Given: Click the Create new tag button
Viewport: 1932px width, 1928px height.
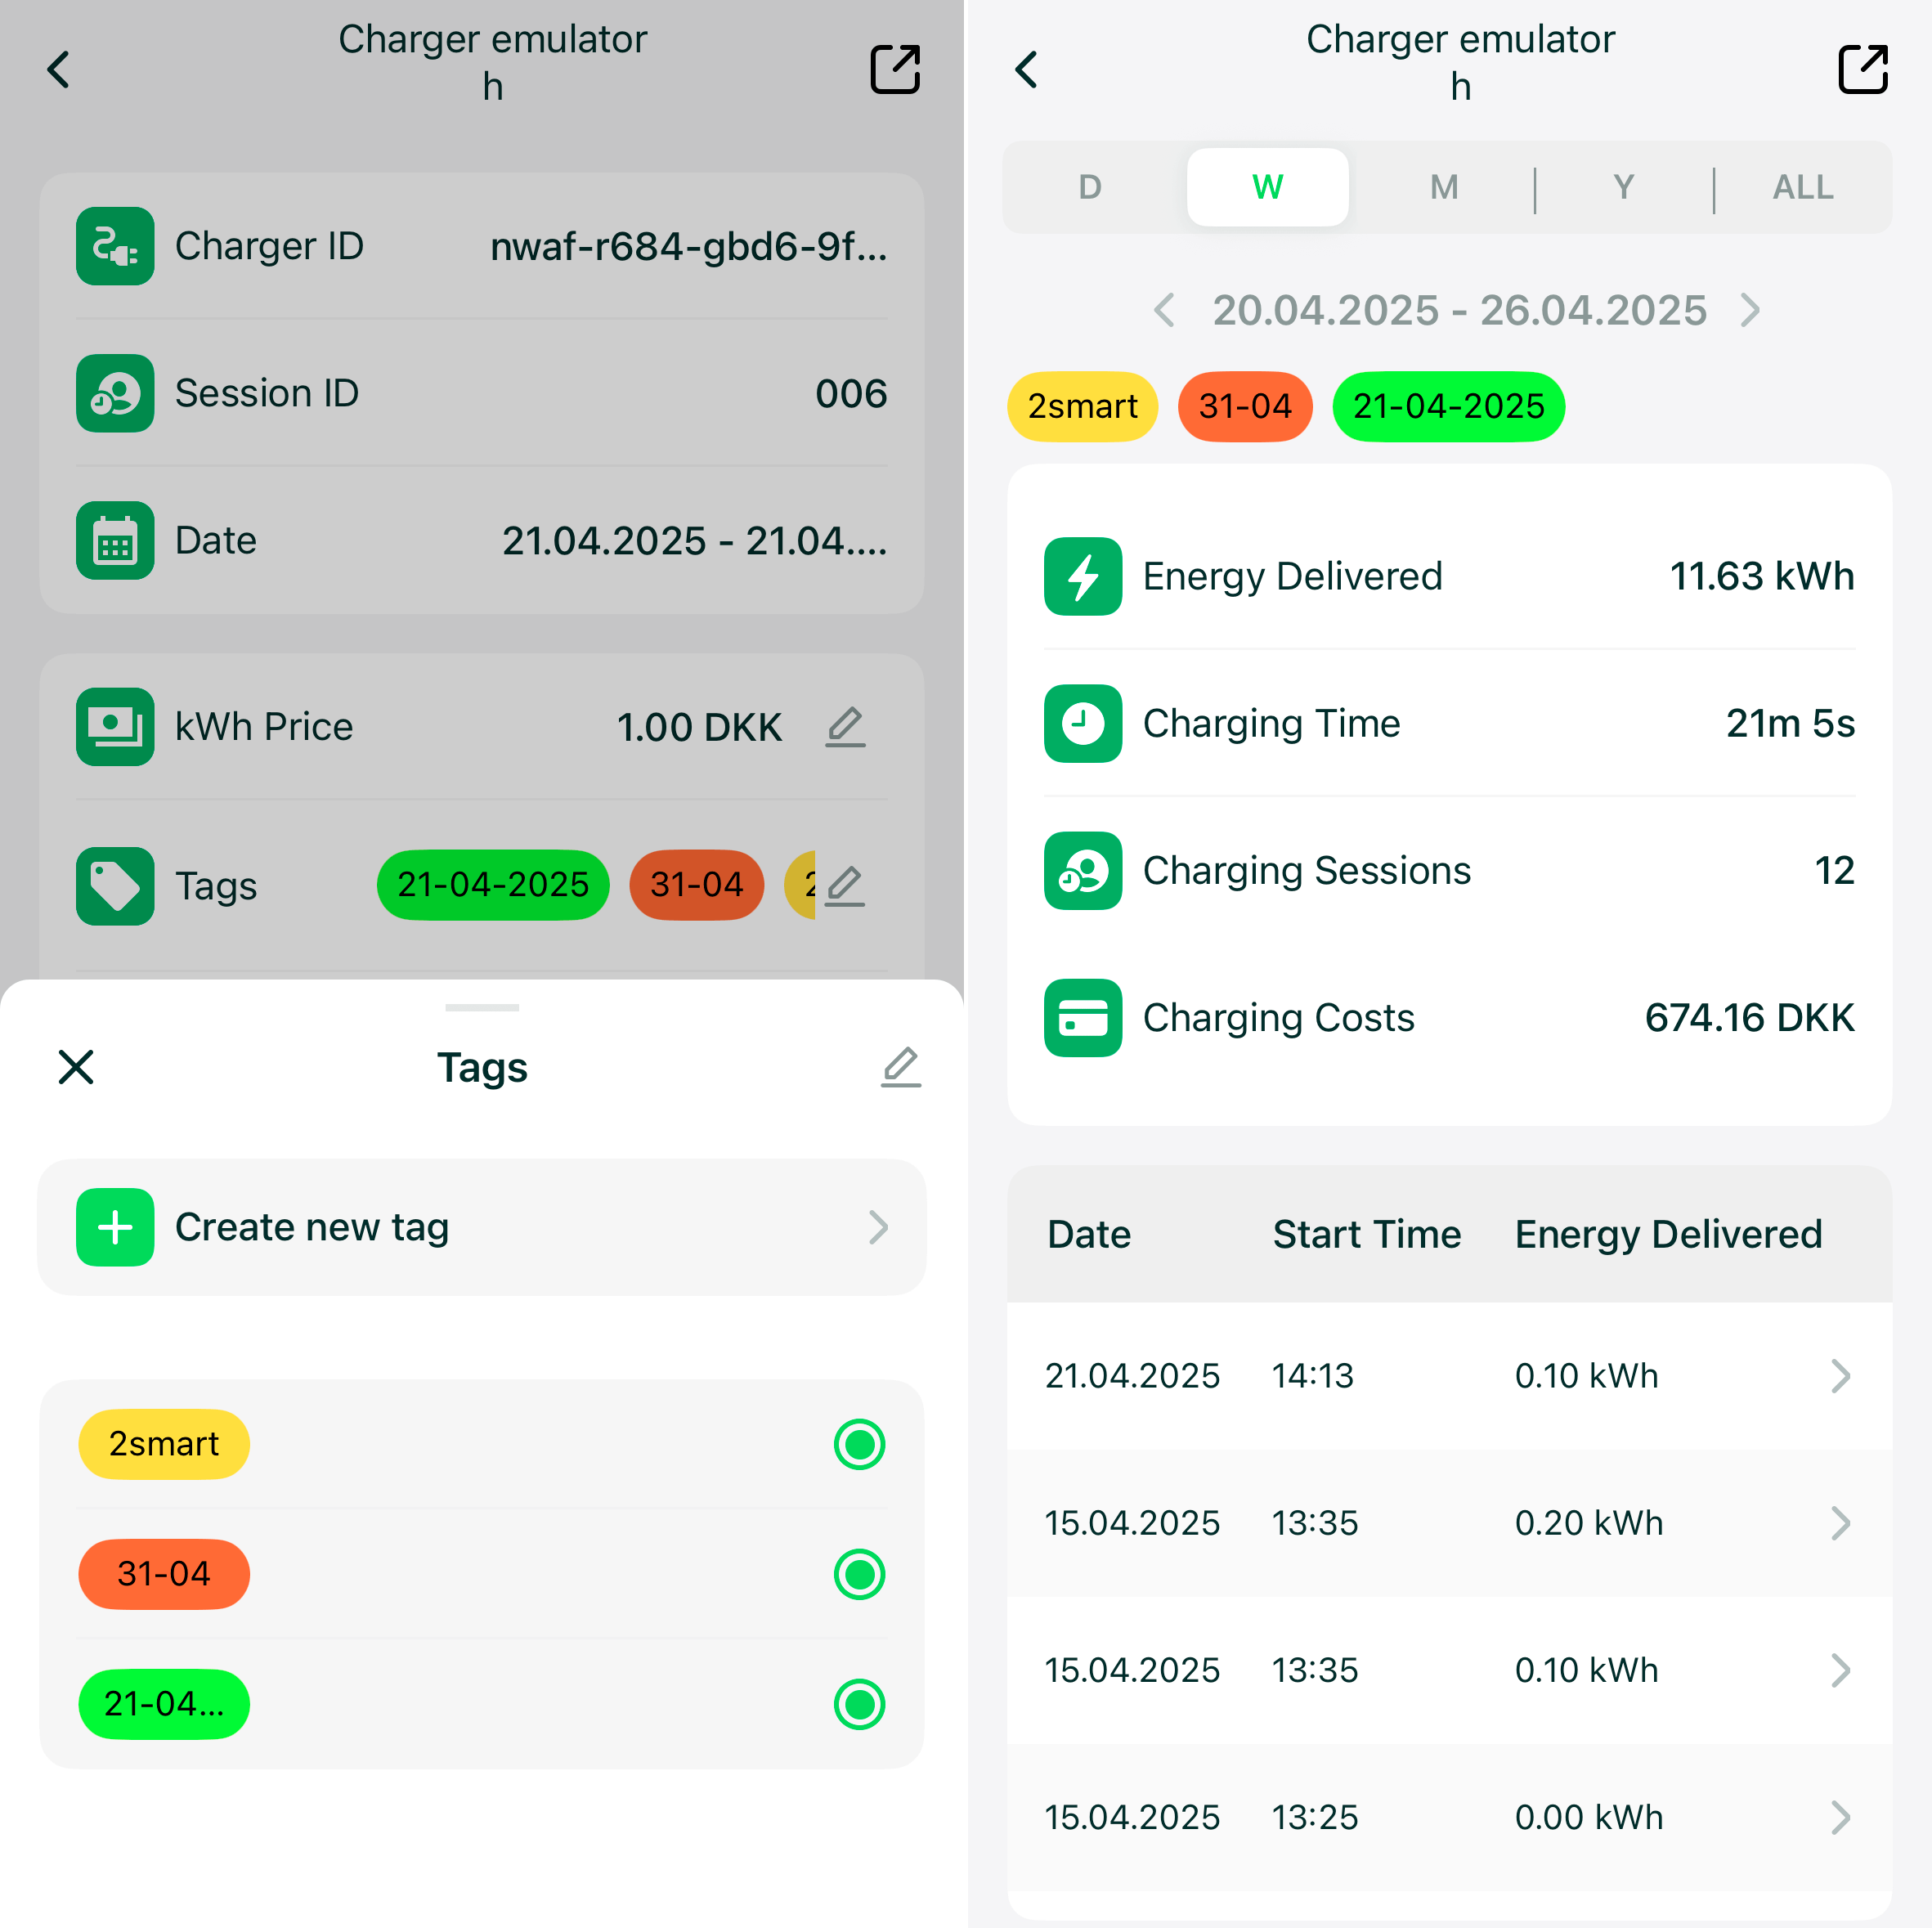Looking at the screenshot, I should click(x=482, y=1227).
